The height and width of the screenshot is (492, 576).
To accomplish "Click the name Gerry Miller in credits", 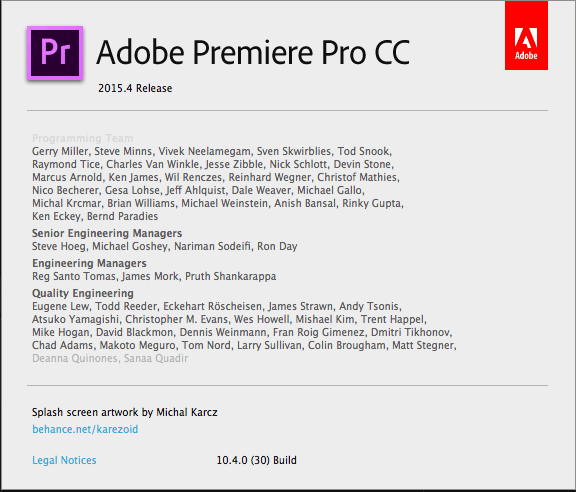I will [x=60, y=151].
